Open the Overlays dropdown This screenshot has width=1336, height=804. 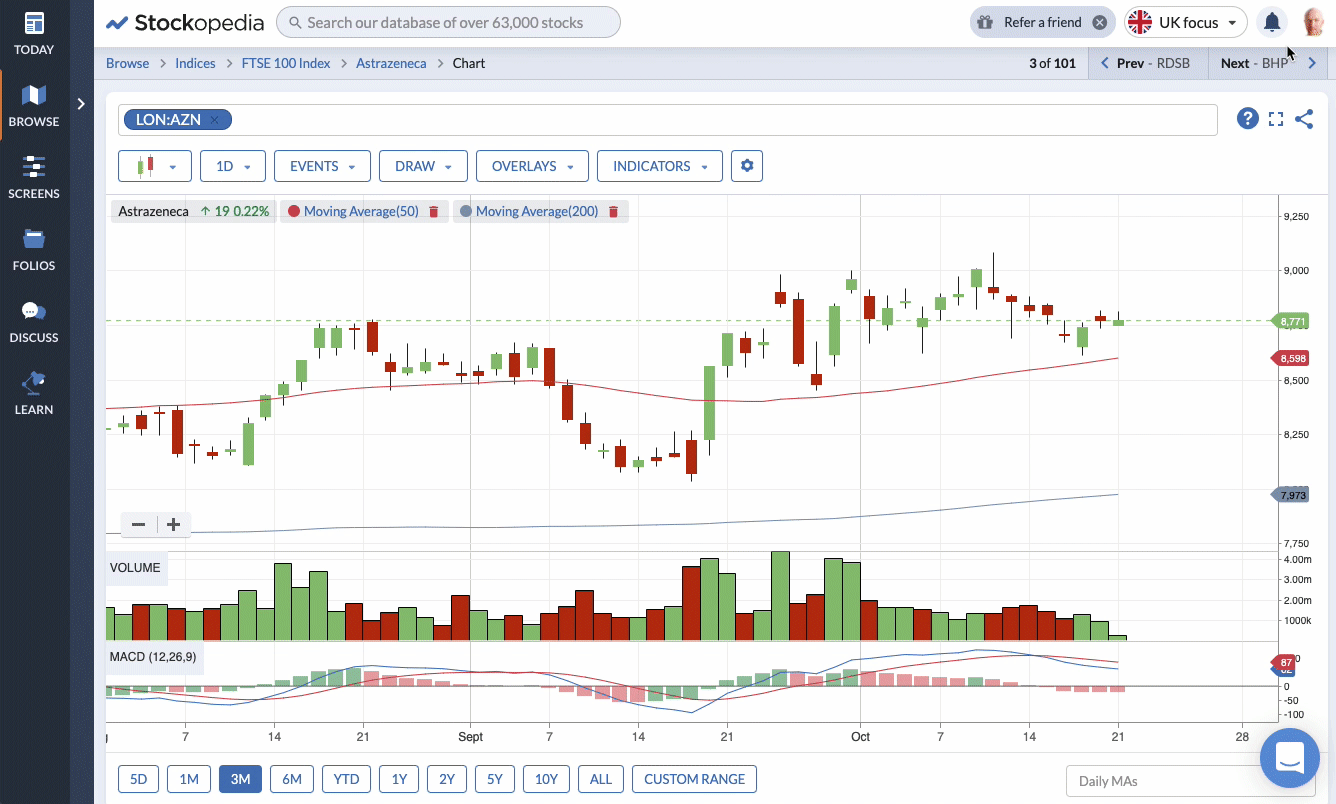coord(532,166)
